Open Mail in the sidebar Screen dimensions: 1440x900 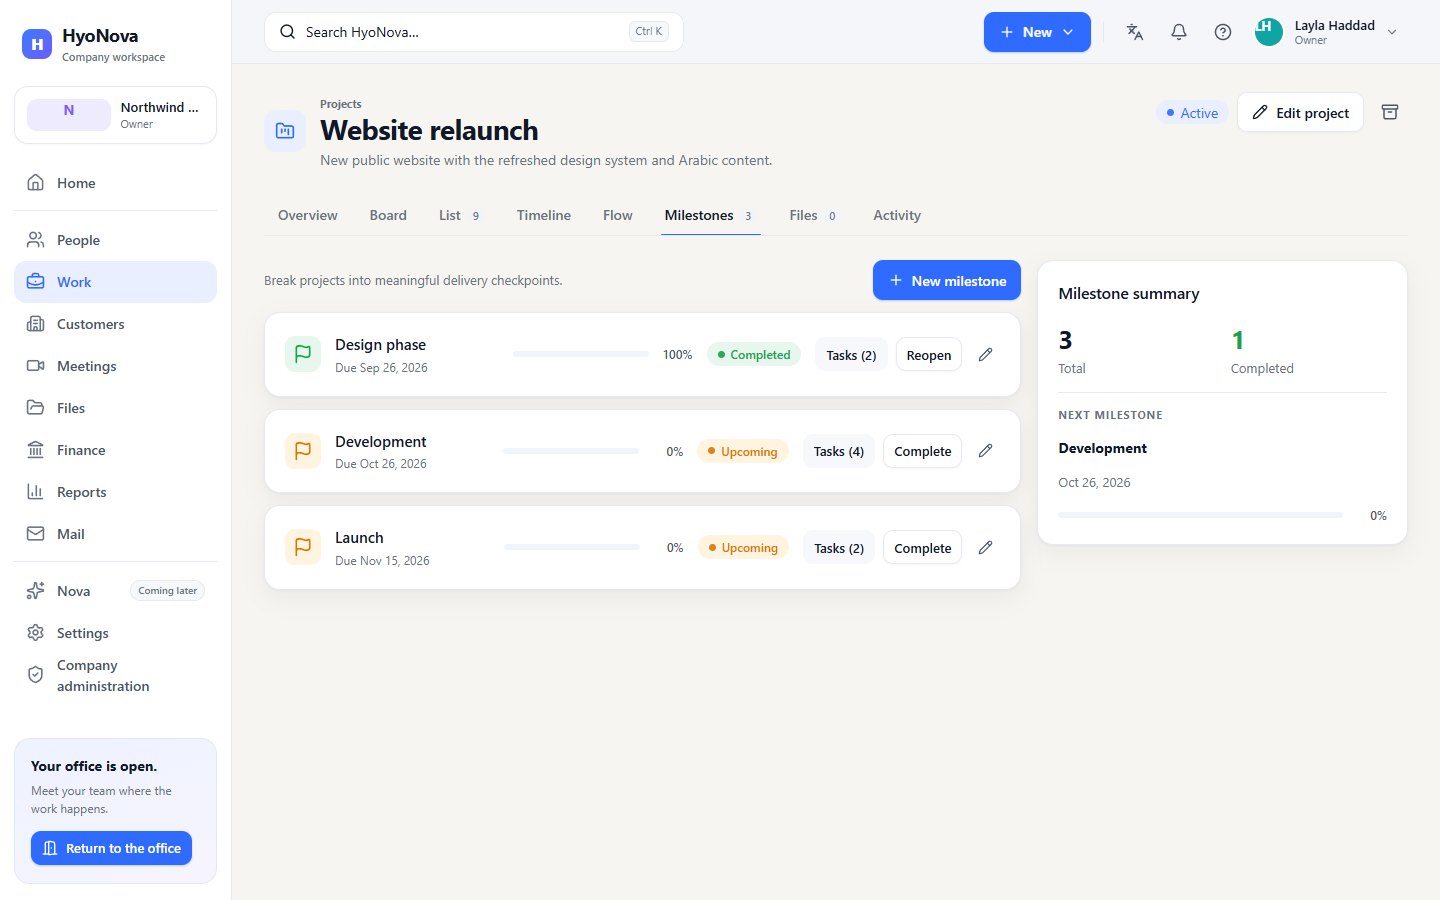[115, 534]
